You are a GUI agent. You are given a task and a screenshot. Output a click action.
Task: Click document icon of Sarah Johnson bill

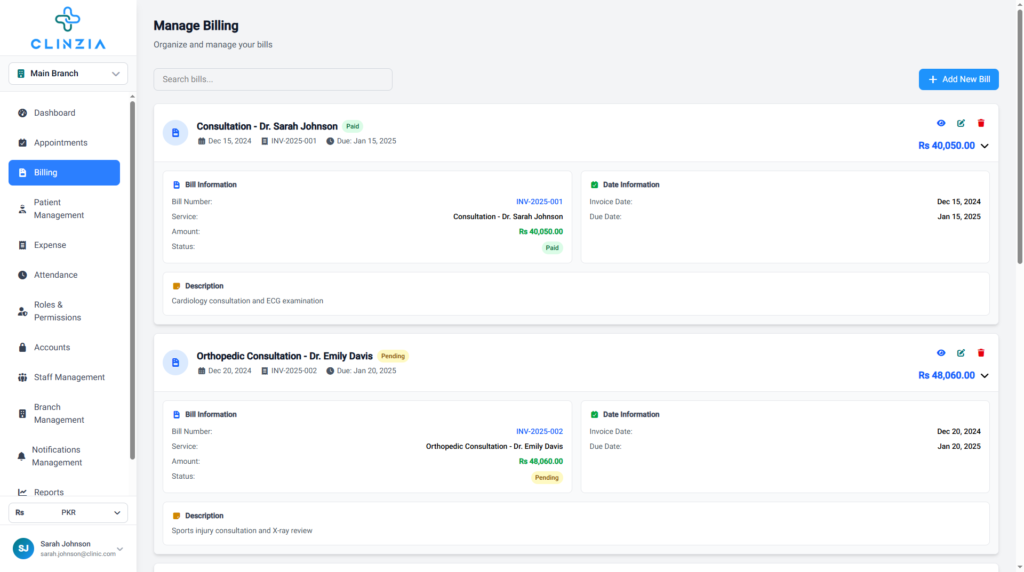176,133
